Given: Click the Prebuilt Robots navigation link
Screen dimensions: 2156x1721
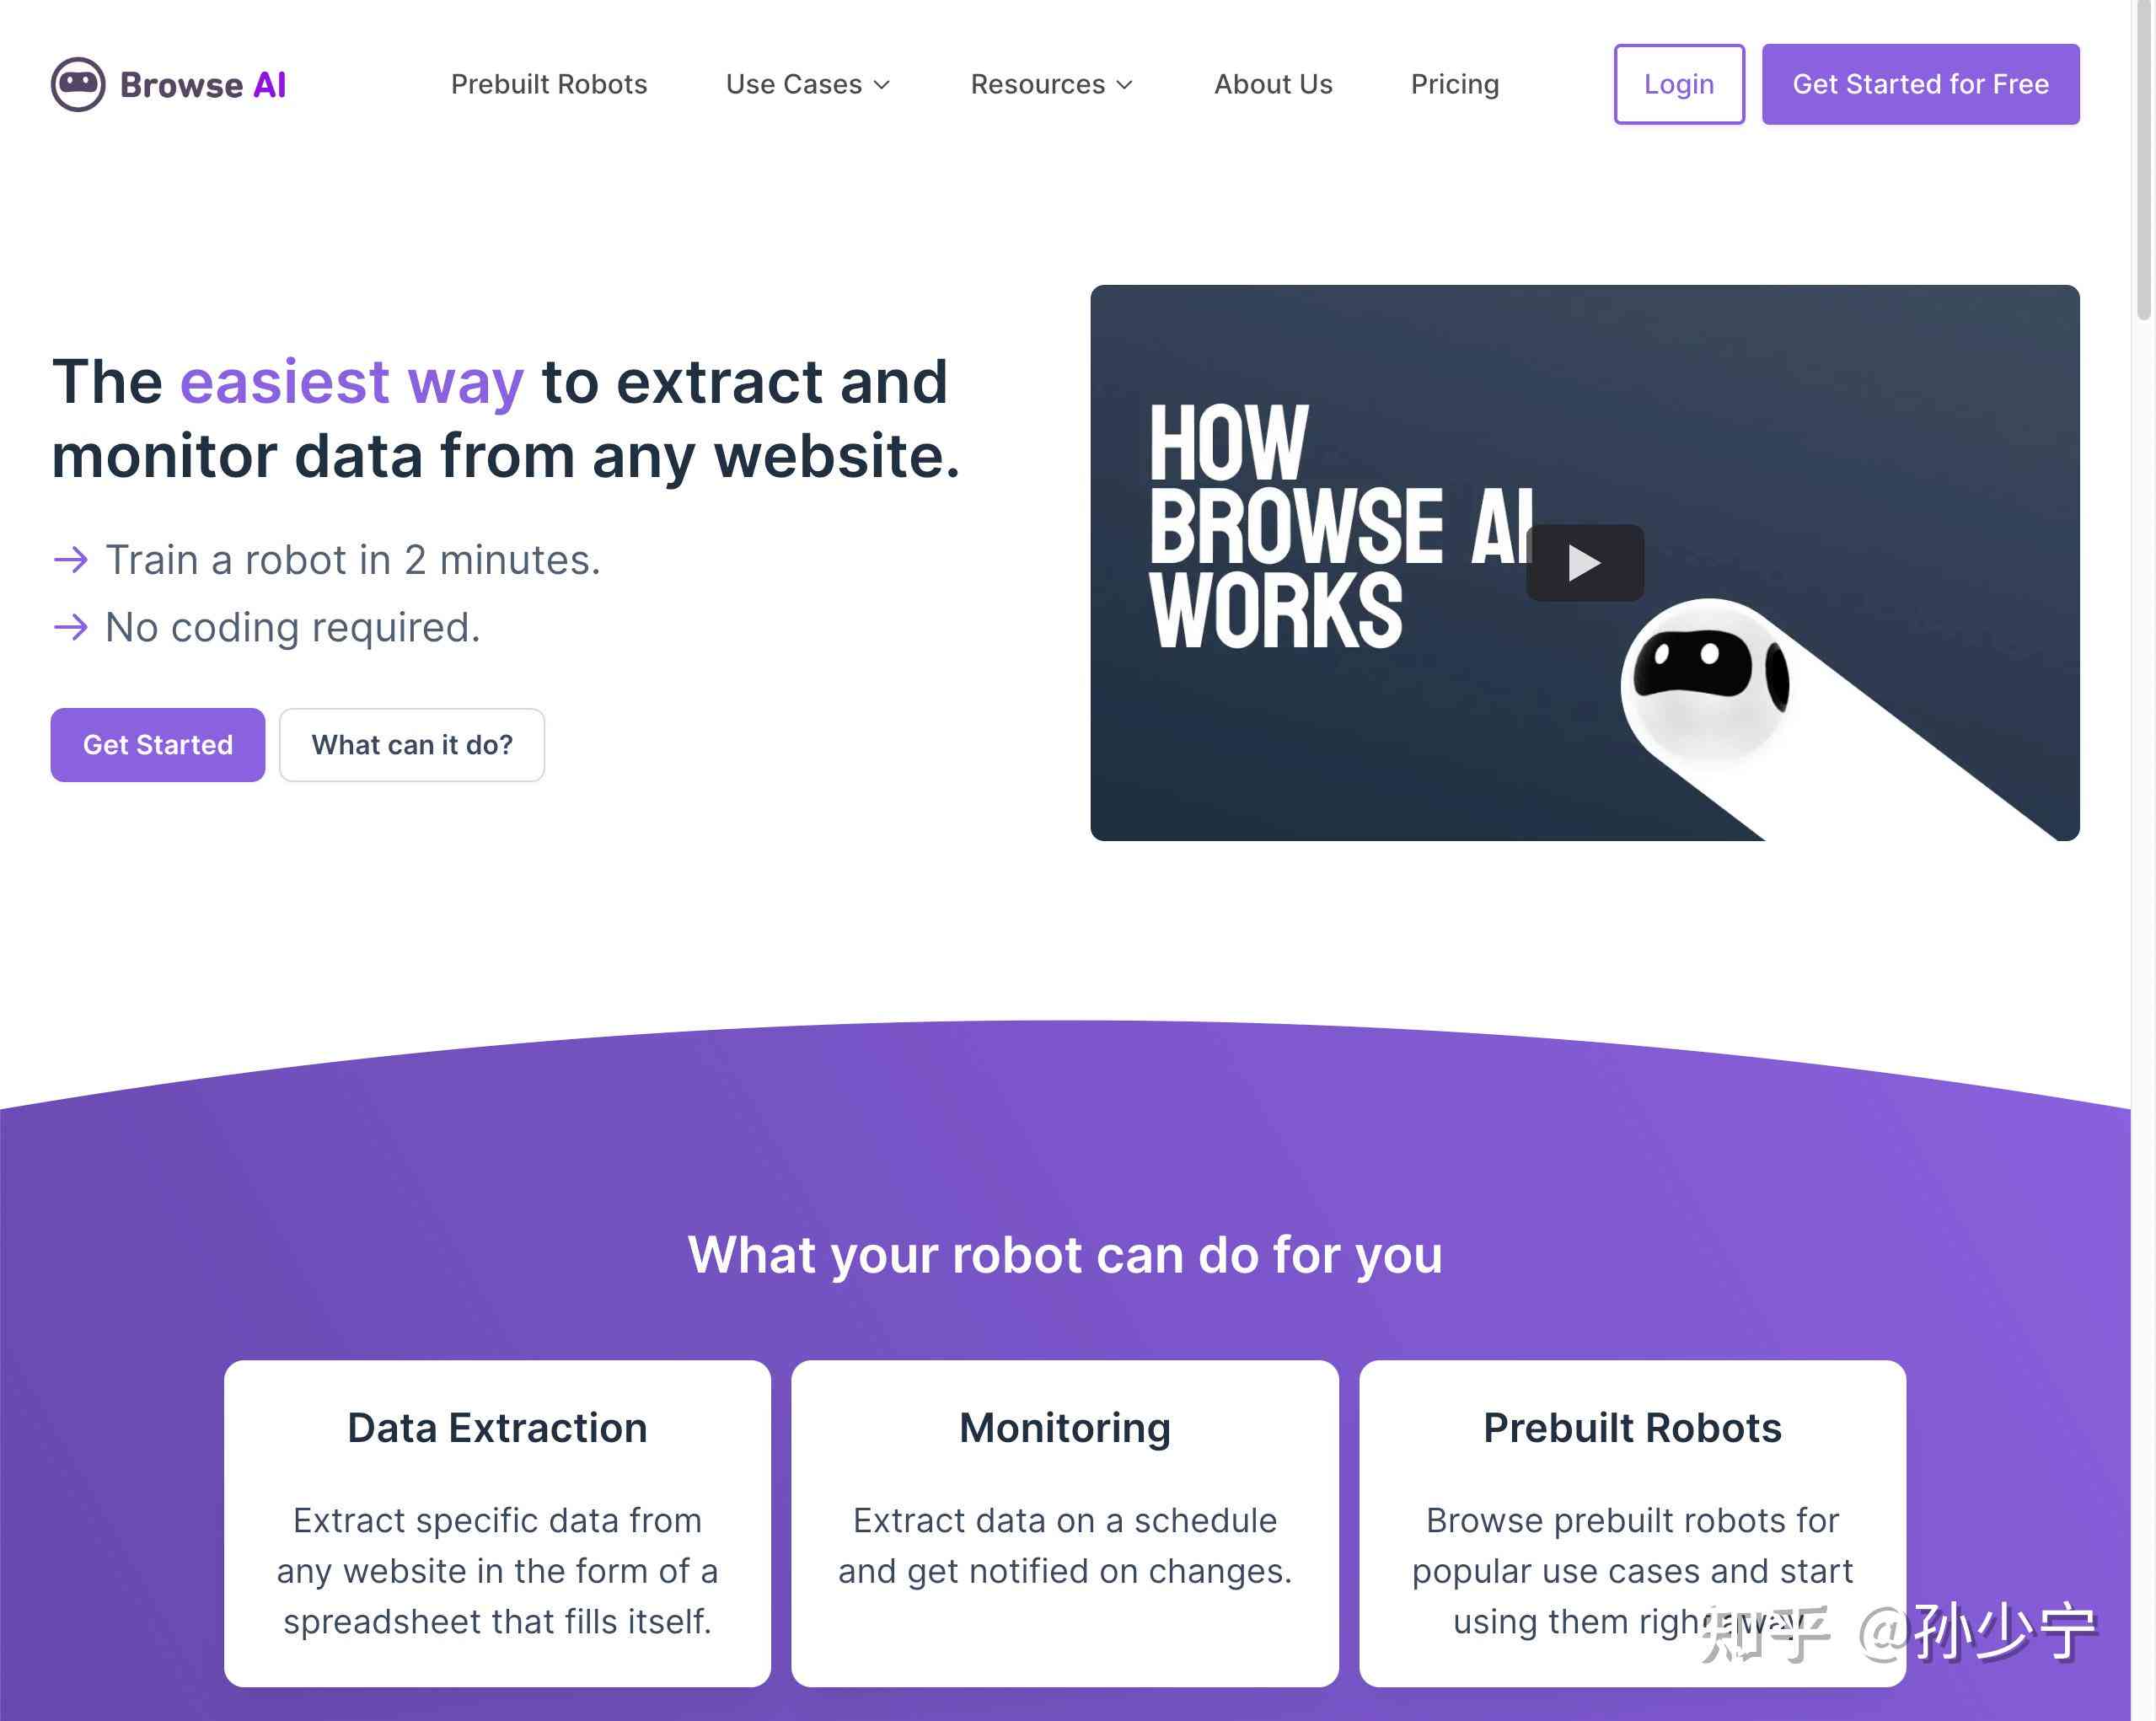Looking at the screenshot, I should 548,84.
